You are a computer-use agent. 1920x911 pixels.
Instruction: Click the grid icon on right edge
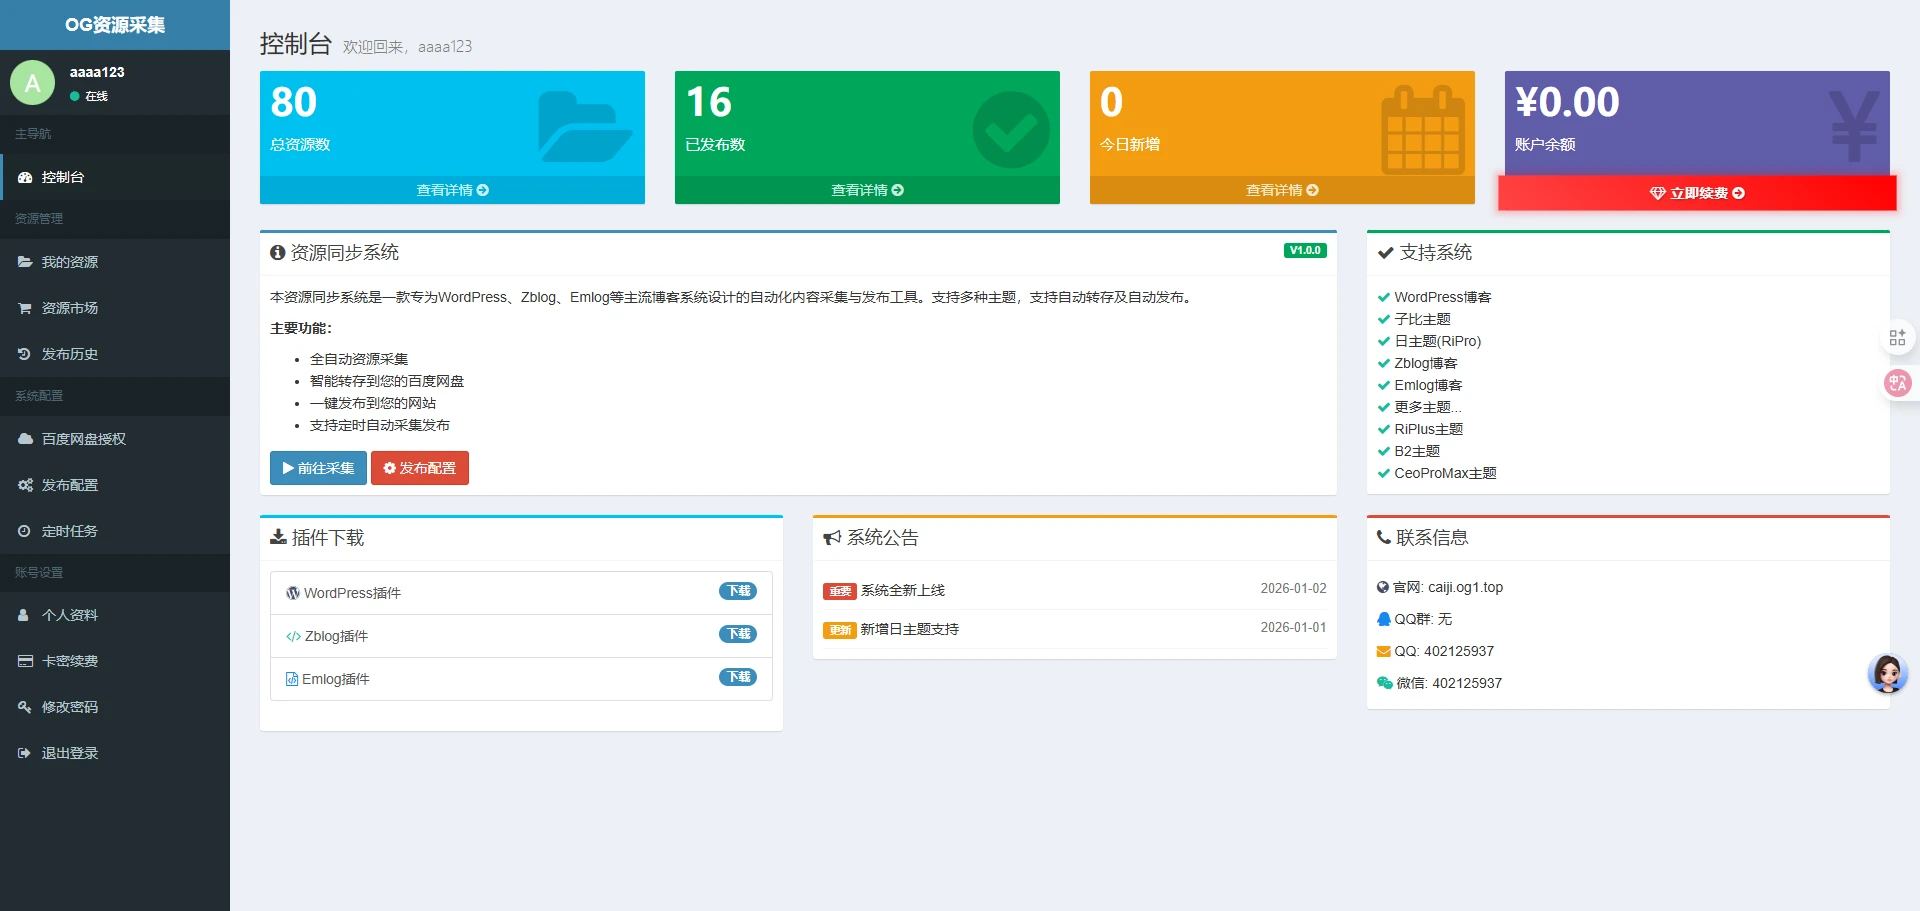[x=1897, y=338]
